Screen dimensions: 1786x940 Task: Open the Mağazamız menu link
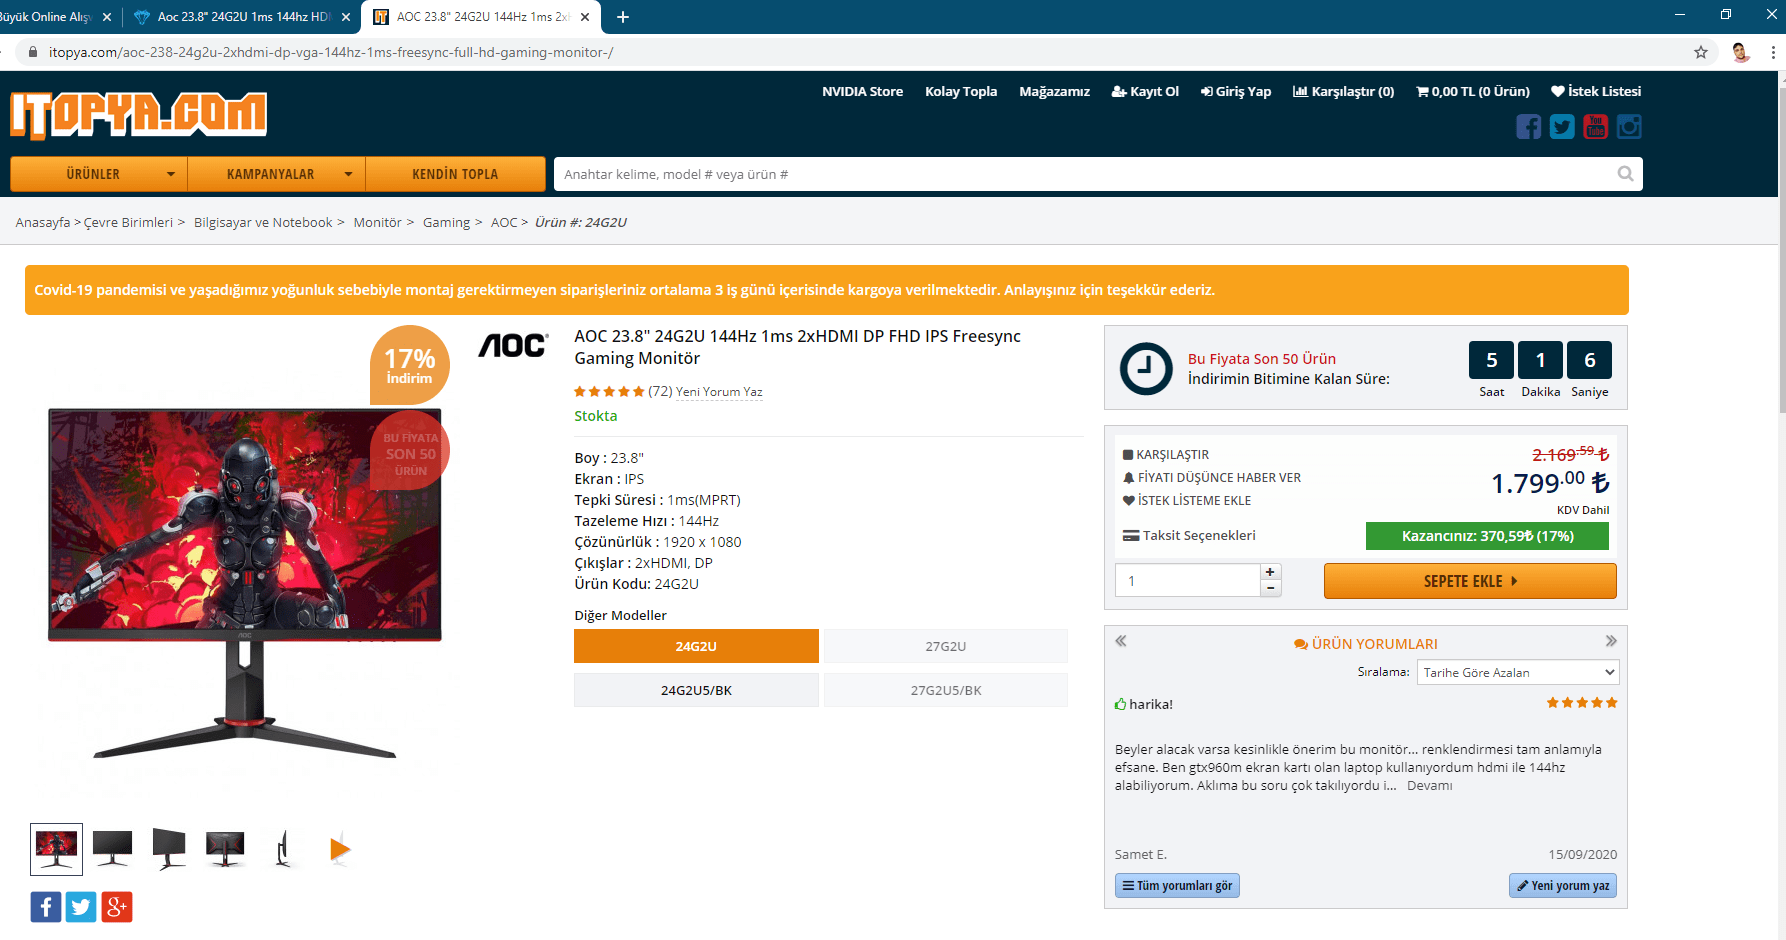point(1054,91)
